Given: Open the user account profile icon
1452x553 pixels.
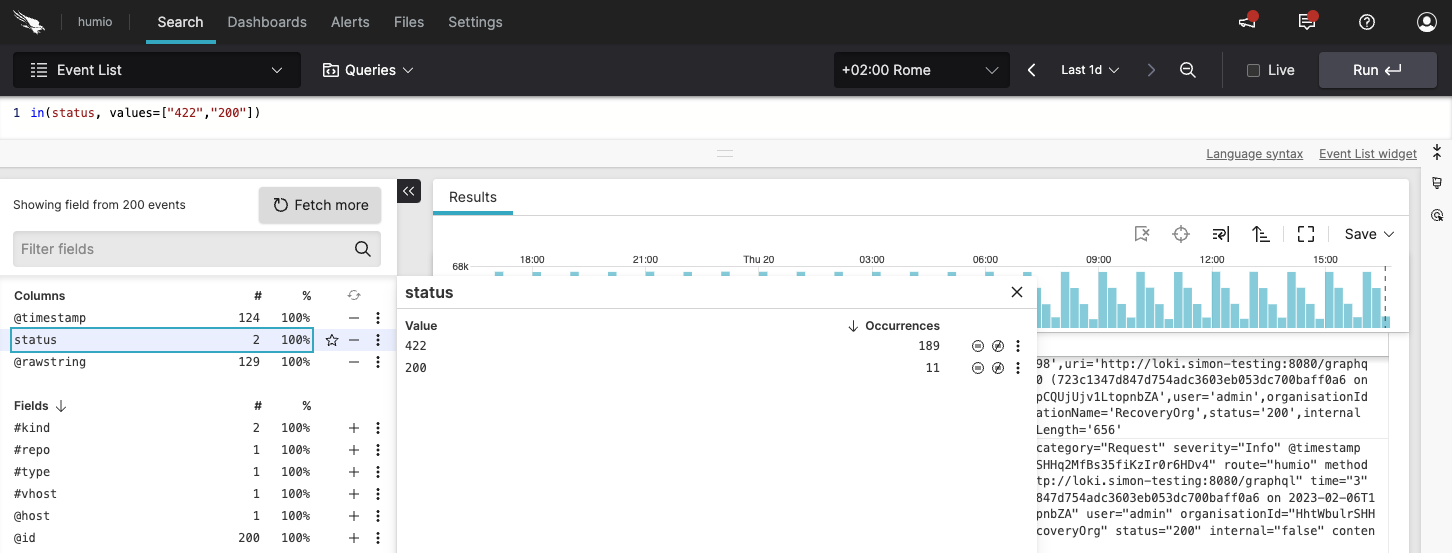Looking at the screenshot, I should 1426,22.
